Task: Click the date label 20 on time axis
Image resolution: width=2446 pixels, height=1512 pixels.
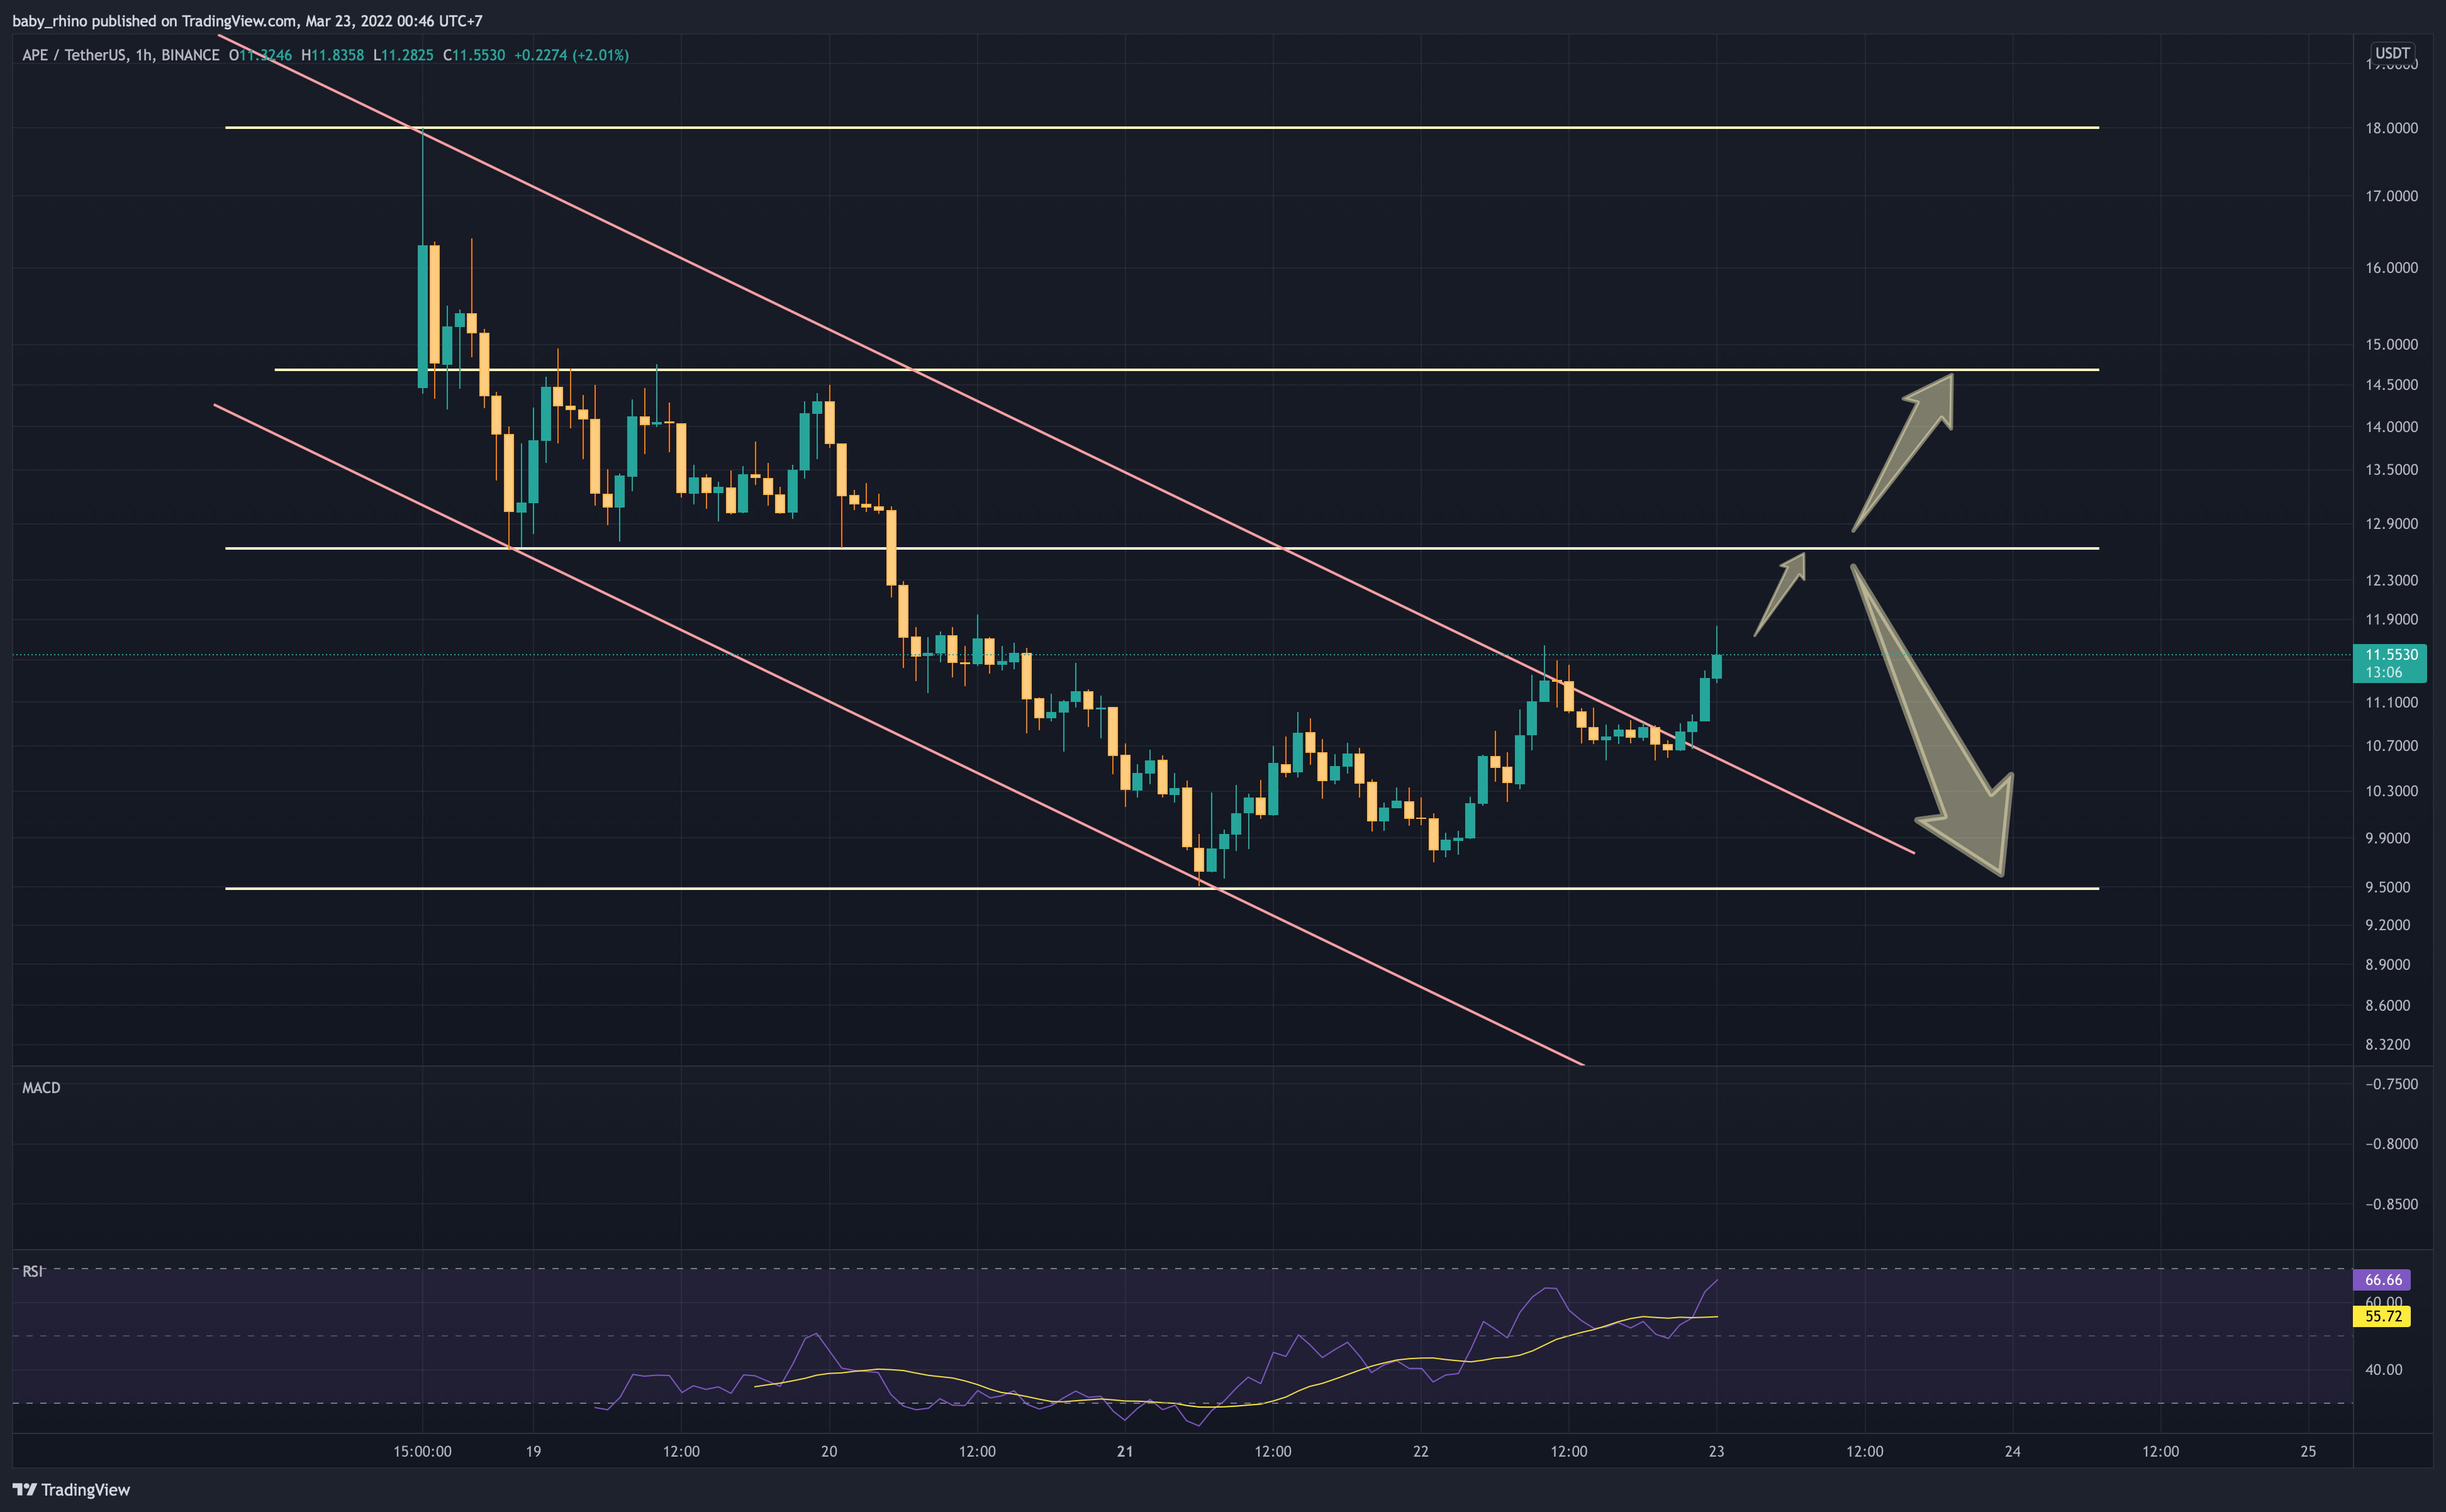Action: pyautogui.click(x=829, y=1452)
